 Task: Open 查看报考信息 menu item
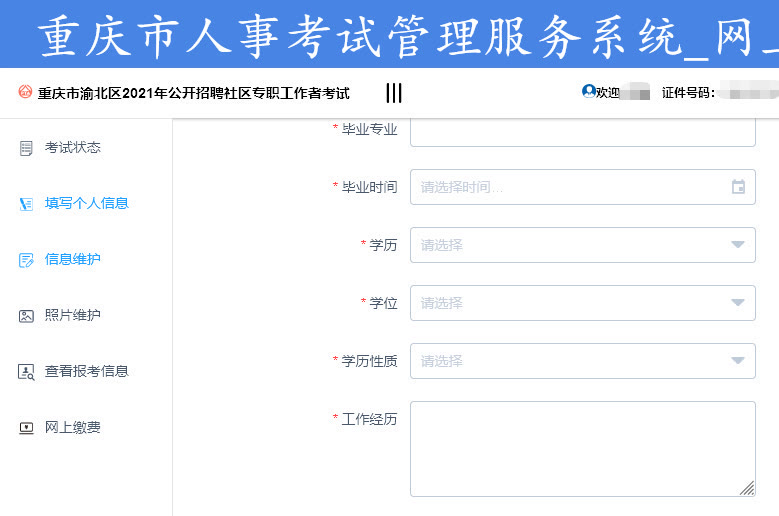point(86,371)
